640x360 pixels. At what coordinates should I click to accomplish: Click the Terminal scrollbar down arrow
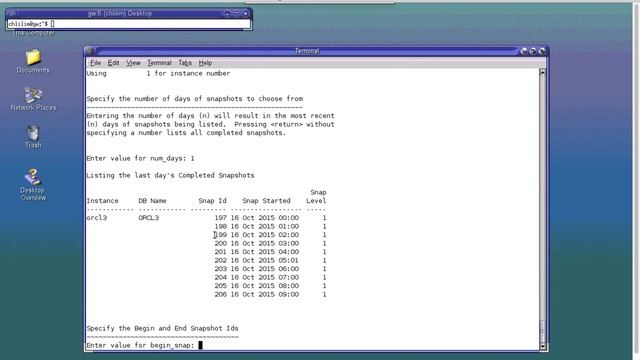tap(542, 346)
